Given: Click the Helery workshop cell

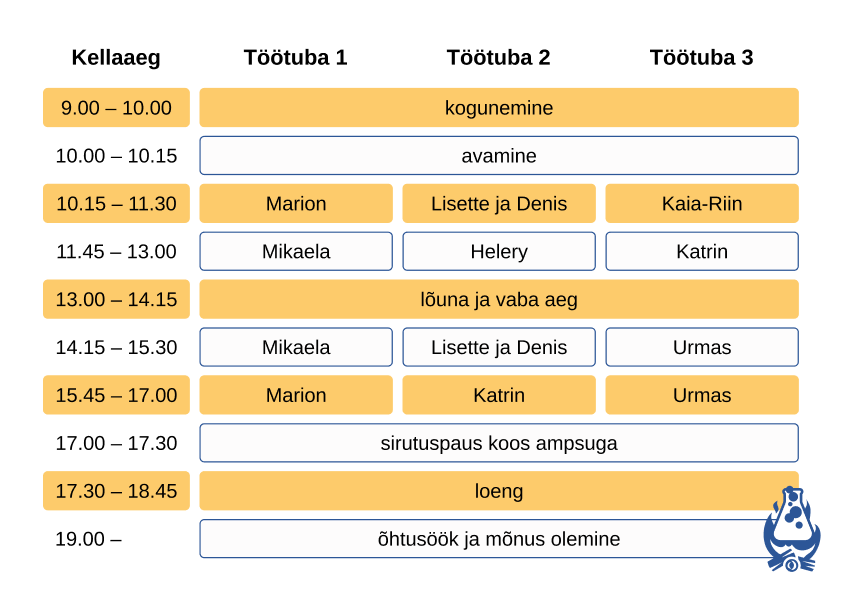Looking at the screenshot, I should coord(498,252).
